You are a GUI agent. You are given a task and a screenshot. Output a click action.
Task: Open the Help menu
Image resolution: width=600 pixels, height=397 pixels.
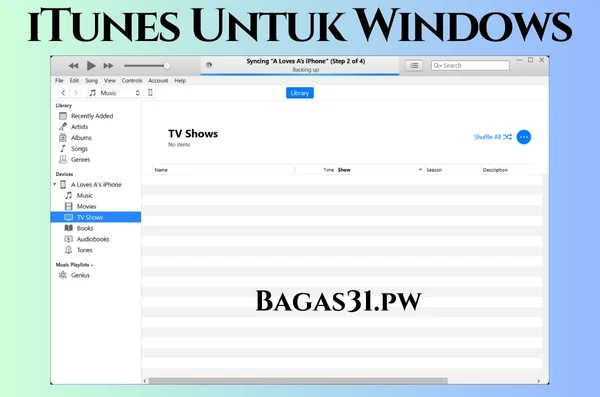pyautogui.click(x=180, y=80)
